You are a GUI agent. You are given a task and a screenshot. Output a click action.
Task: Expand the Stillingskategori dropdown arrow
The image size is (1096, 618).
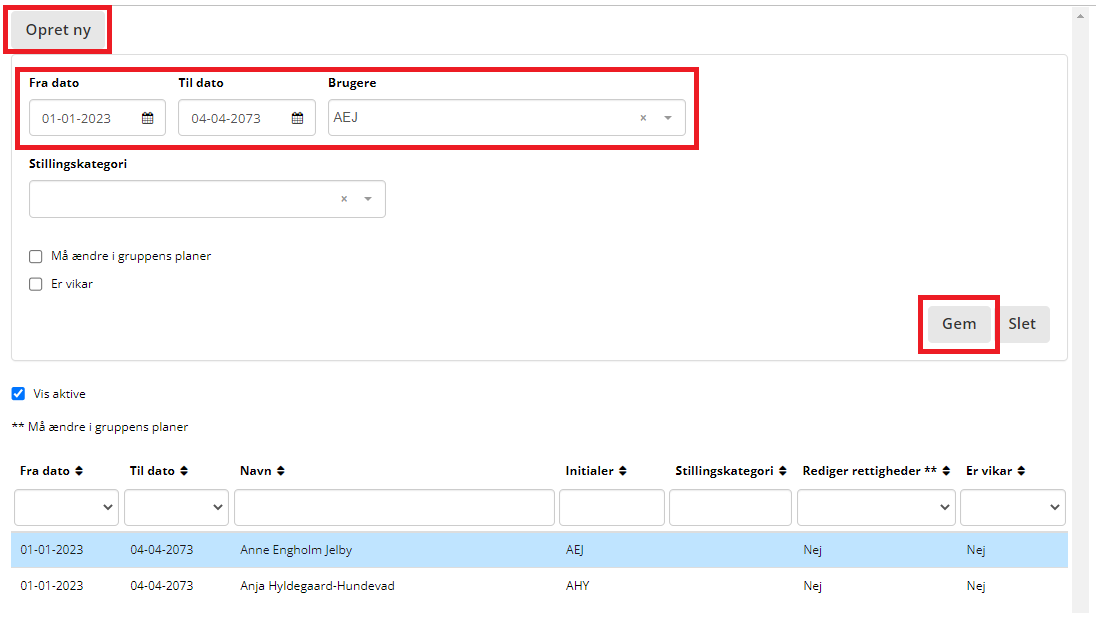click(368, 199)
